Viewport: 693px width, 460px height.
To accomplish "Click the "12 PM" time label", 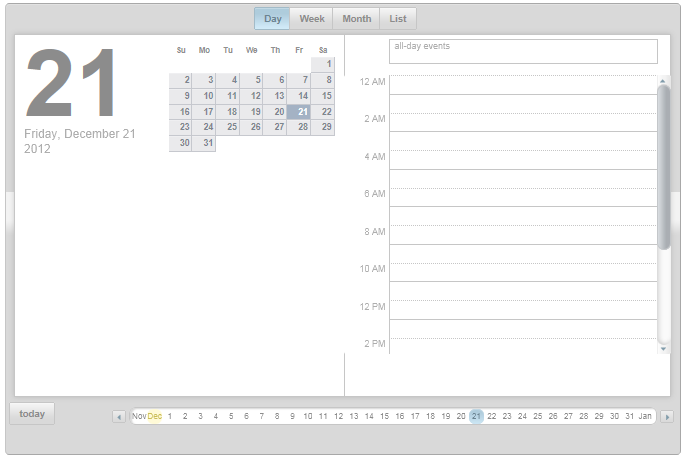I will point(373,307).
